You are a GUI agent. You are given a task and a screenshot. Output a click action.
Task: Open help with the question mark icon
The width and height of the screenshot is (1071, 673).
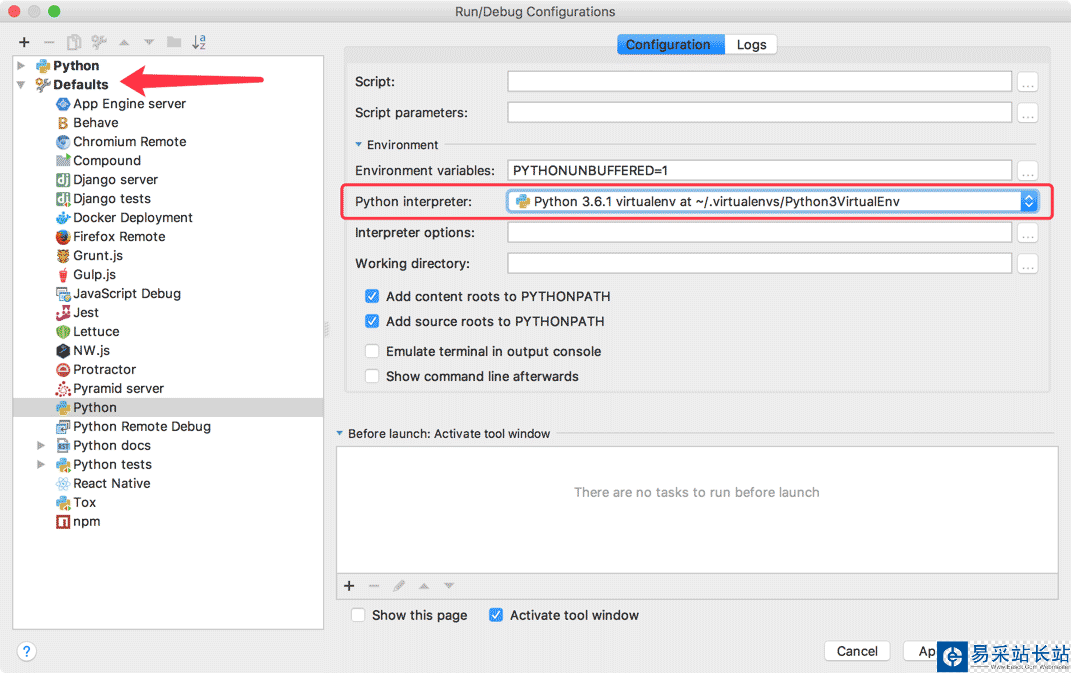(x=26, y=651)
